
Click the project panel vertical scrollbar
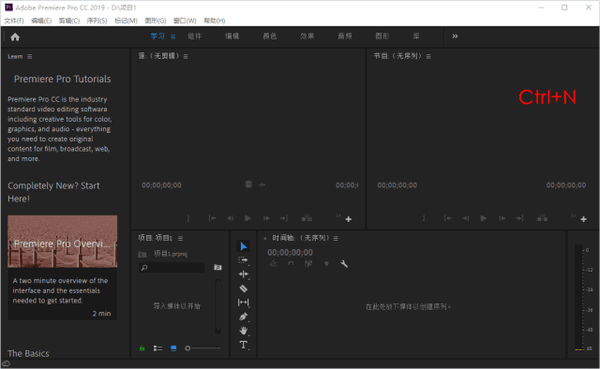tap(218, 306)
